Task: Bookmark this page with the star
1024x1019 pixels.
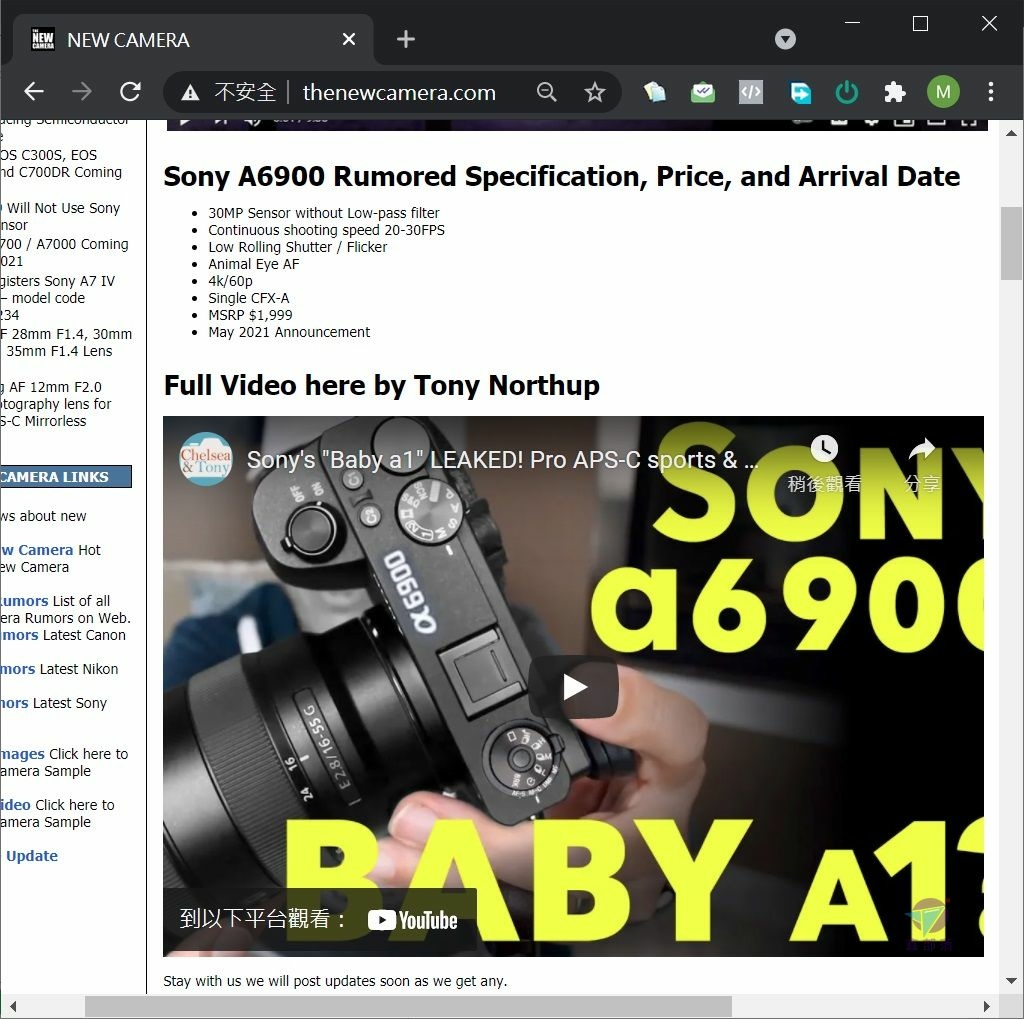Action: [x=594, y=92]
